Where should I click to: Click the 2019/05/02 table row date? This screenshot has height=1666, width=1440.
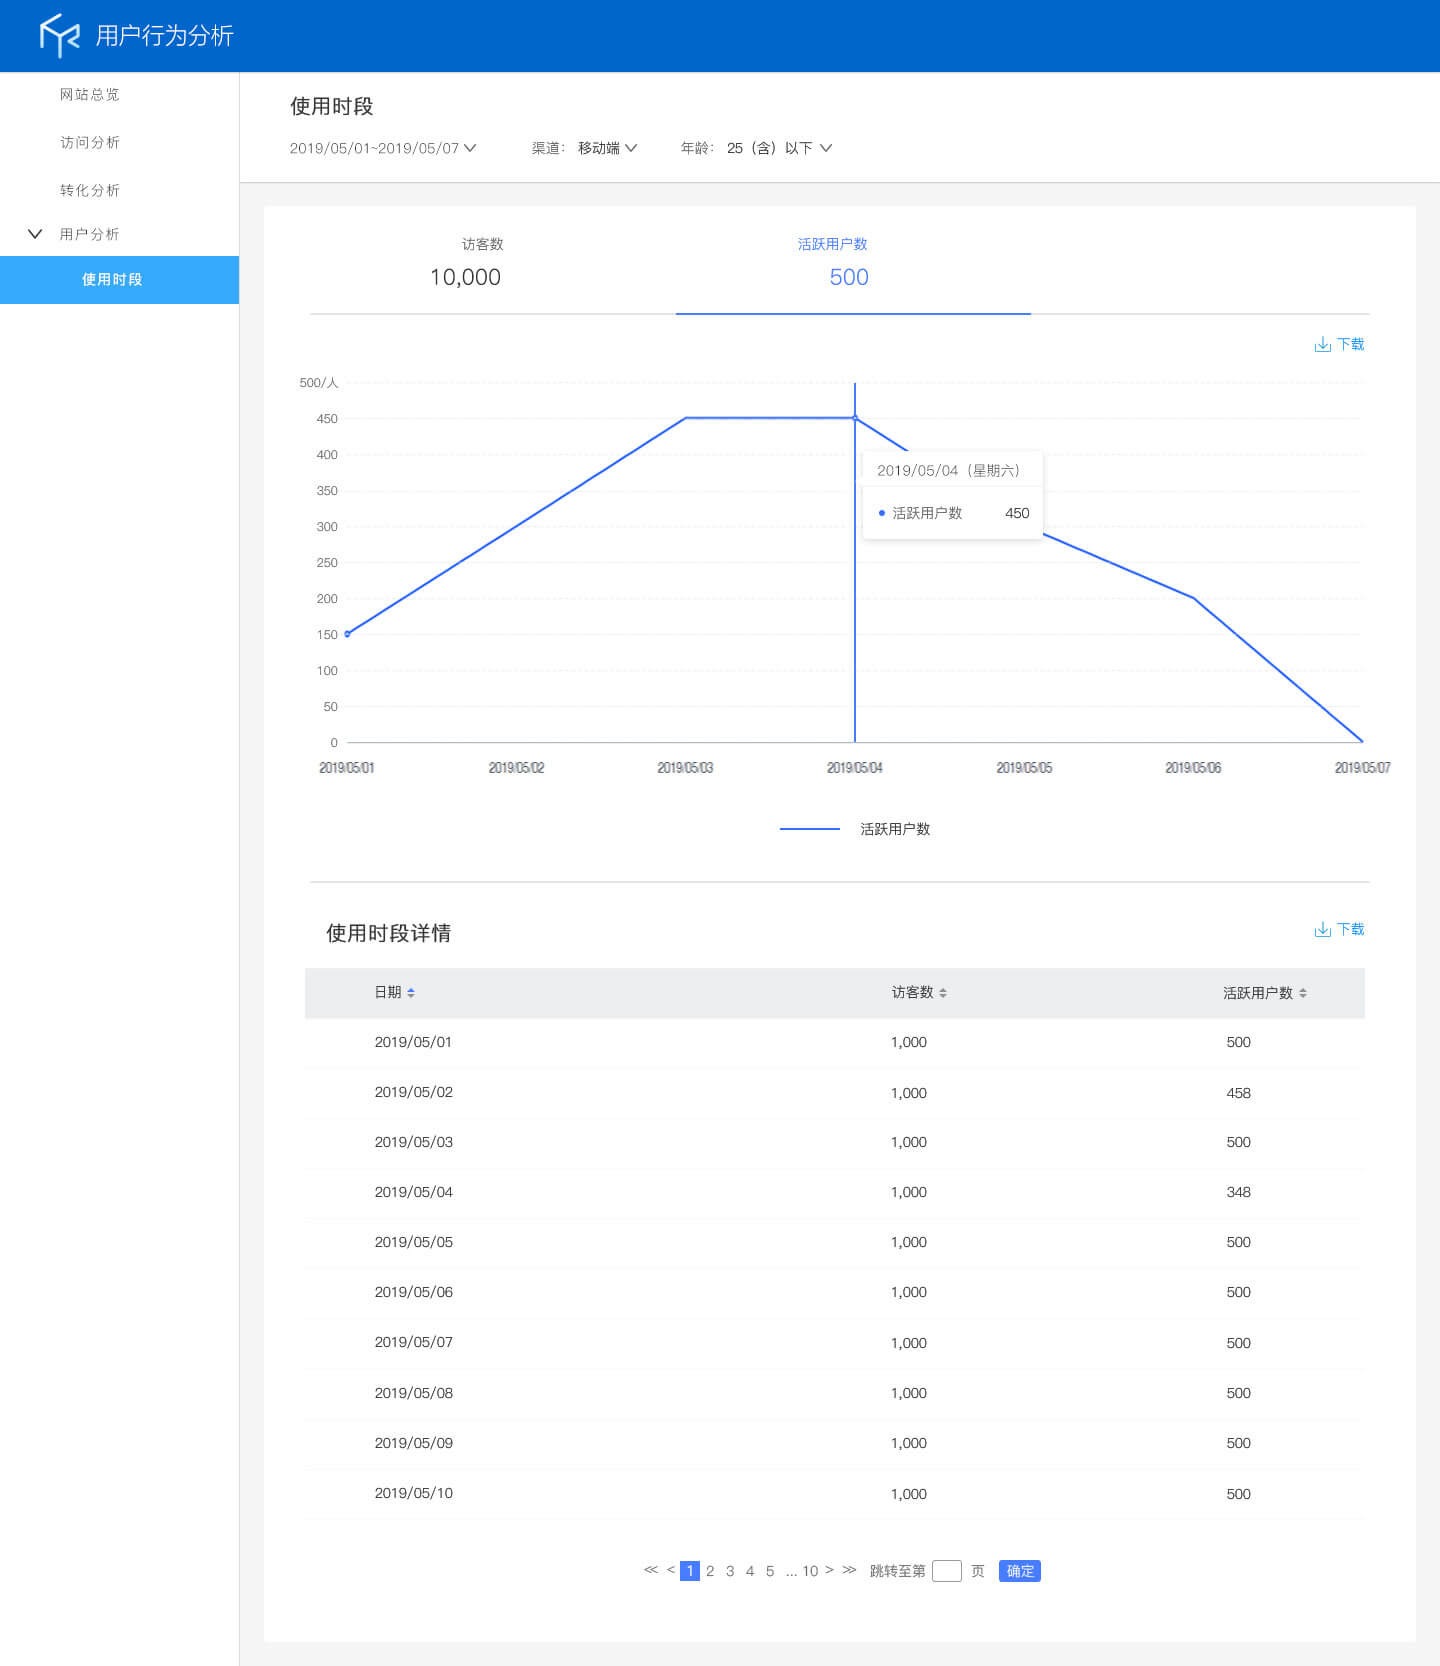(413, 1092)
